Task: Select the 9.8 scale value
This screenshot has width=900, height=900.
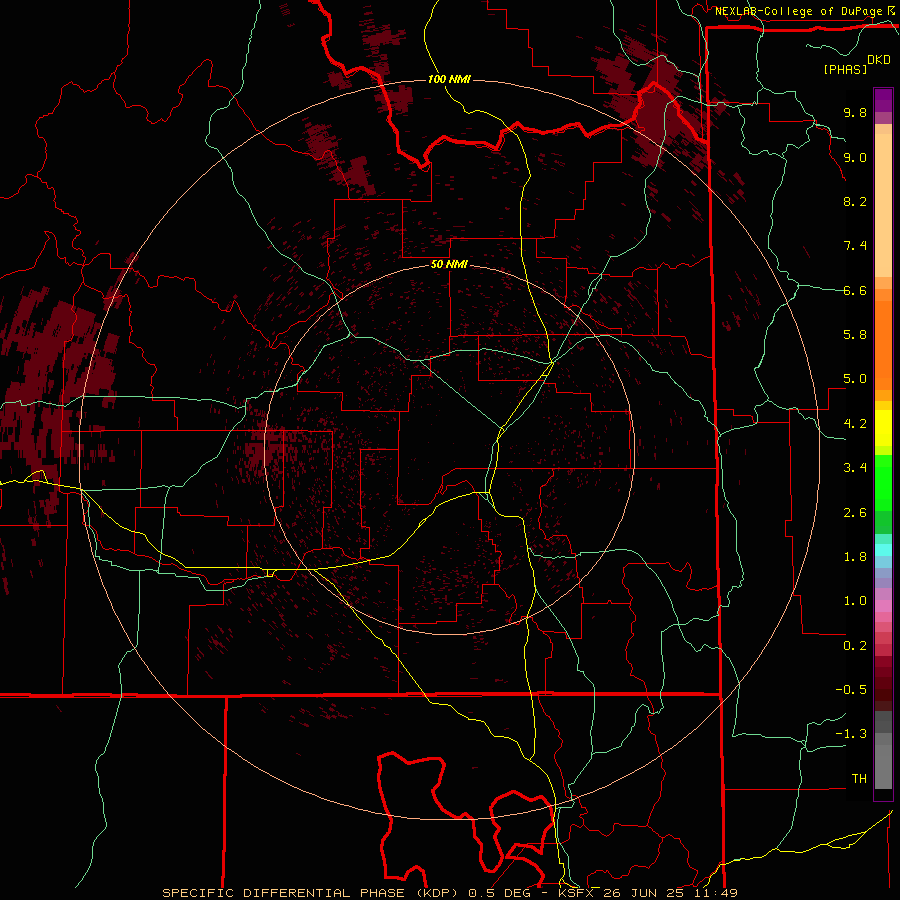Action: click(x=855, y=112)
